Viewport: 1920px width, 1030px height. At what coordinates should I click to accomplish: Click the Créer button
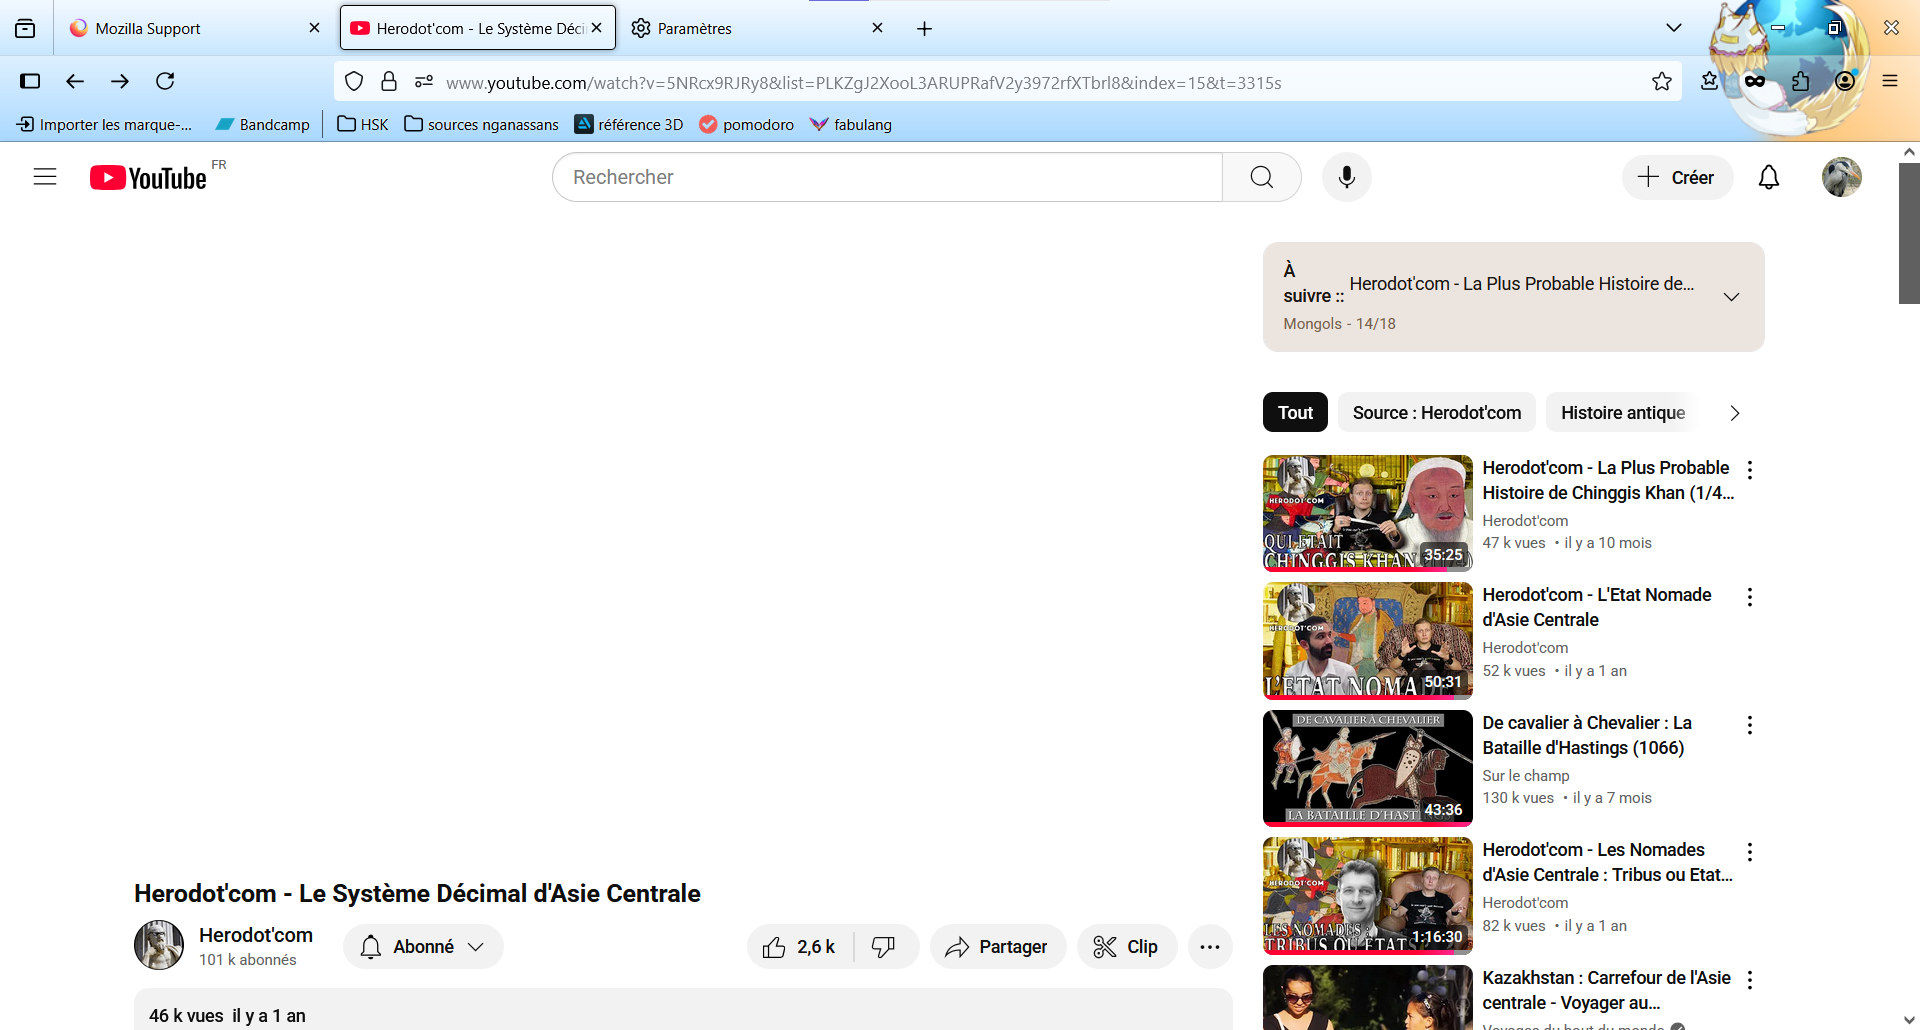coord(1677,177)
